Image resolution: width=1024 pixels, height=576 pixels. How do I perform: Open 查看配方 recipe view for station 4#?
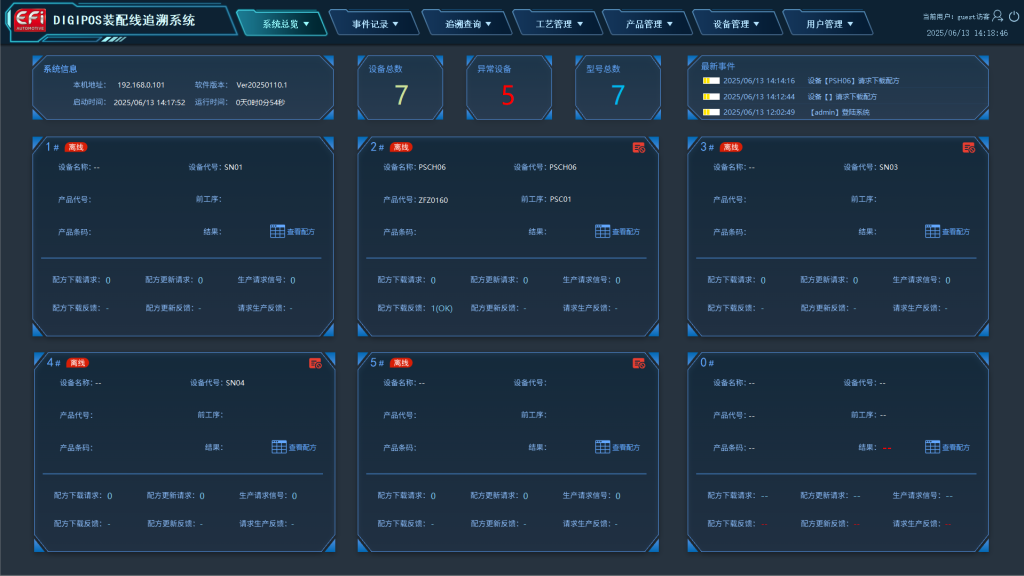click(294, 447)
